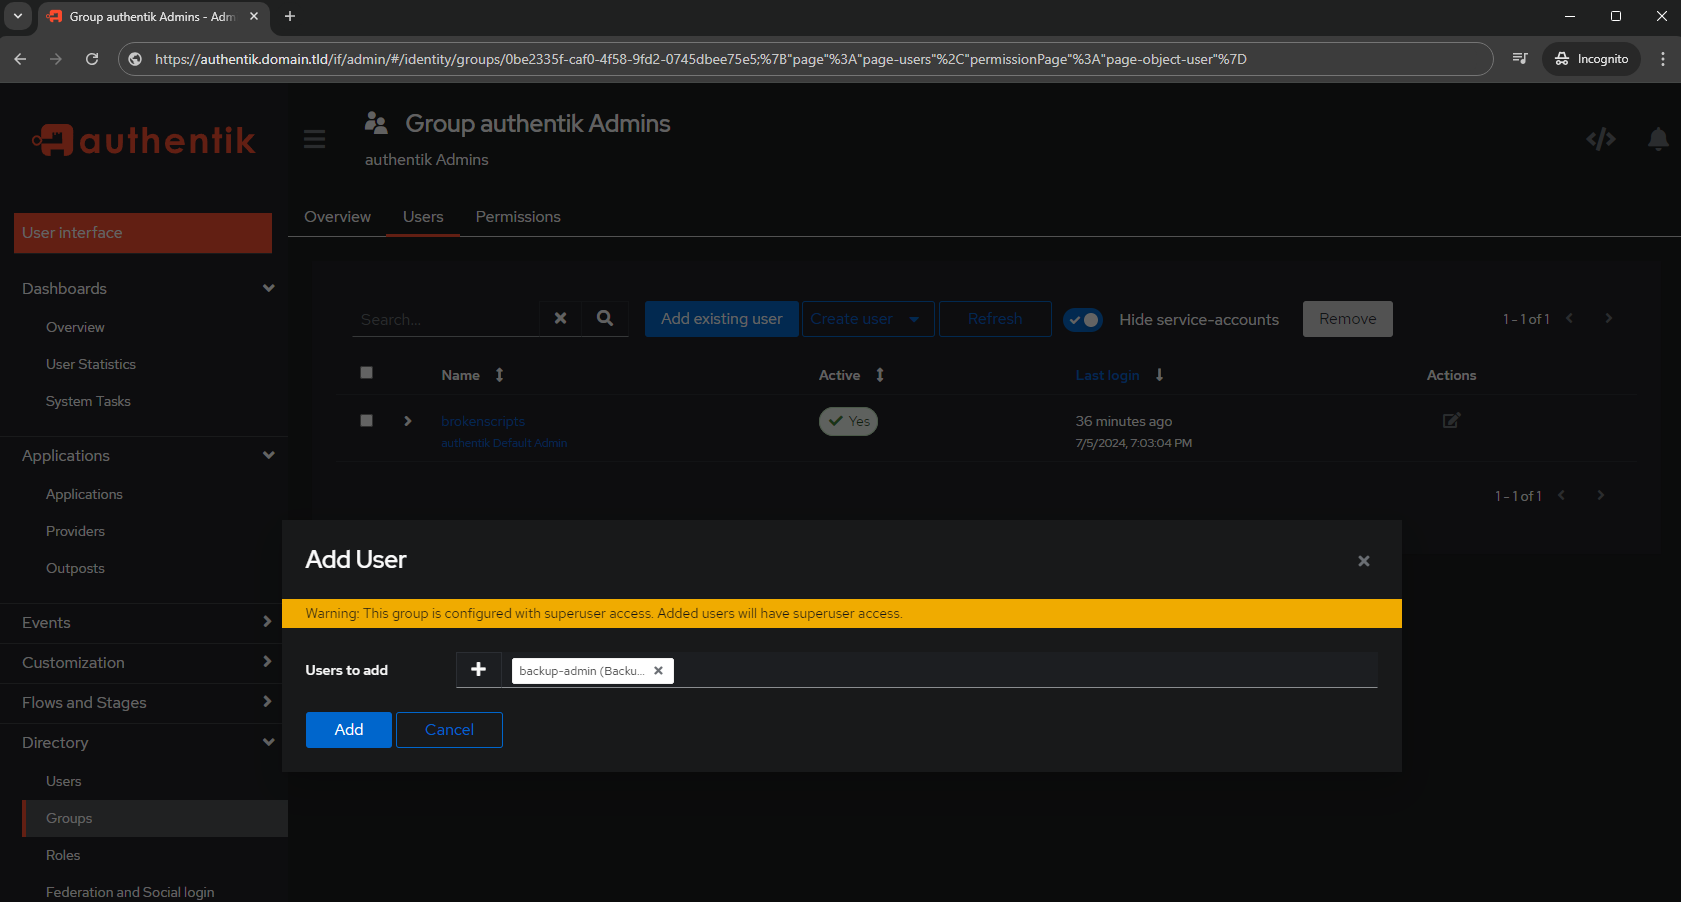Close the Group authentik Admins browser tab
Image resolution: width=1681 pixels, height=902 pixels.
pyautogui.click(x=254, y=16)
